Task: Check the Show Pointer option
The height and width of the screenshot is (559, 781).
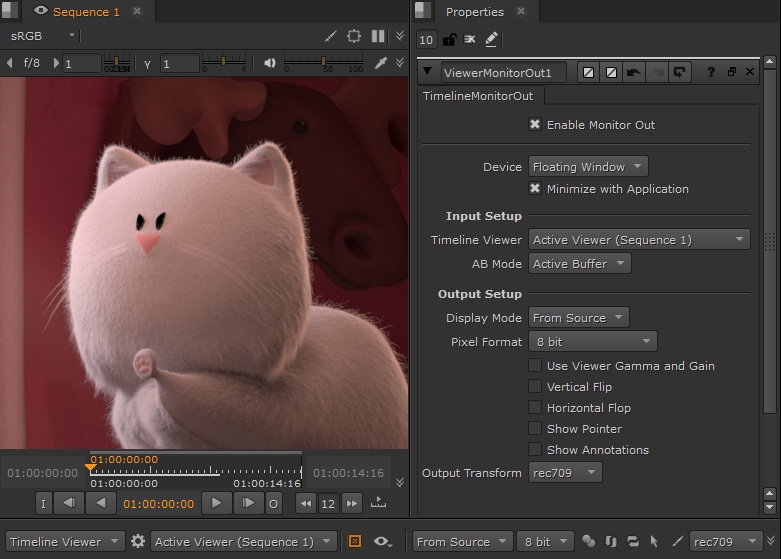Action: click(535, 429)
